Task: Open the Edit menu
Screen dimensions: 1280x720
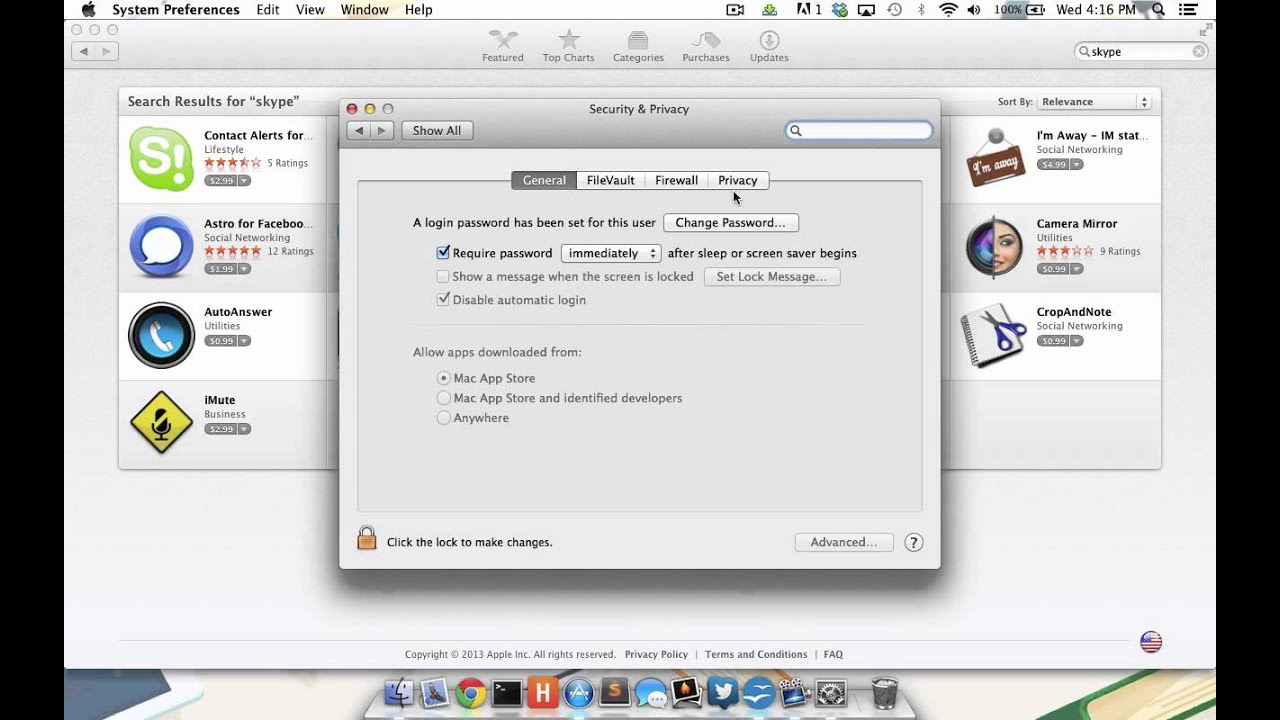Action: coord(268,10)
